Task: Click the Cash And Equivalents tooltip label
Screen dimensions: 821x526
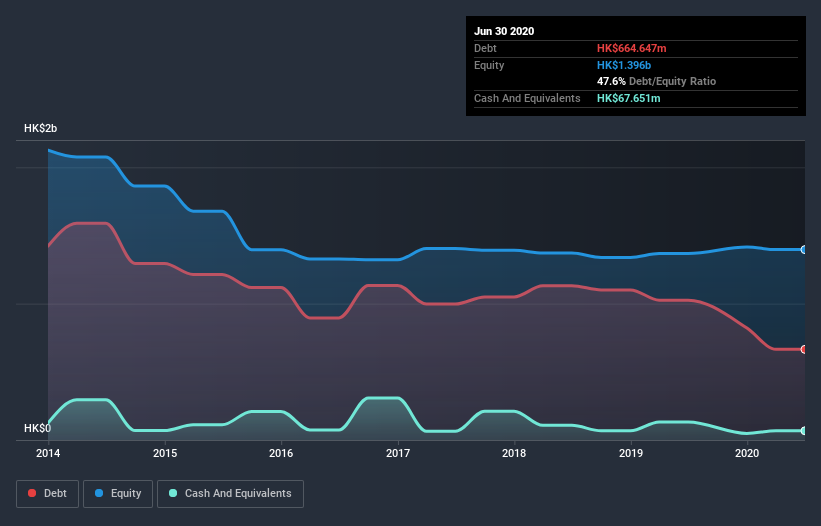Action: click(527, 98)
